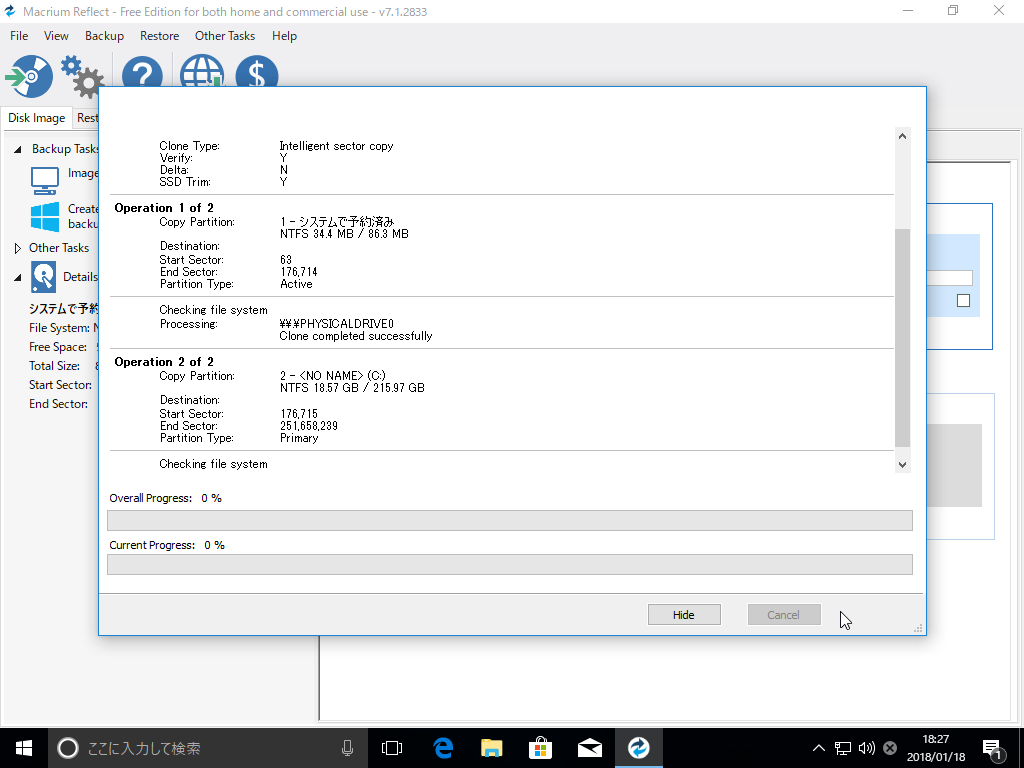The image size is (1024, 768).
Task: Click Macrium Reflect taskbar icon
Action: 639,748
